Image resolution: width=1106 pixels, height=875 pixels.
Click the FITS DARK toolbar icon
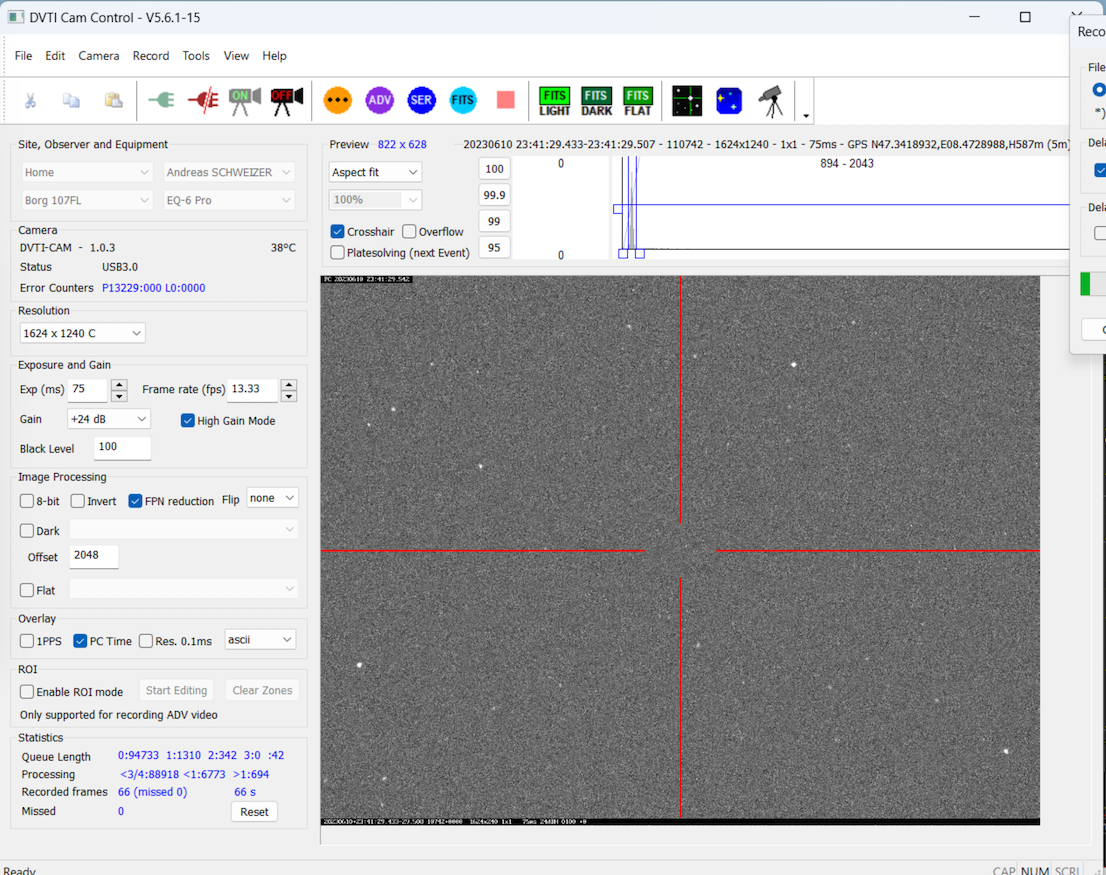point(596,100)
